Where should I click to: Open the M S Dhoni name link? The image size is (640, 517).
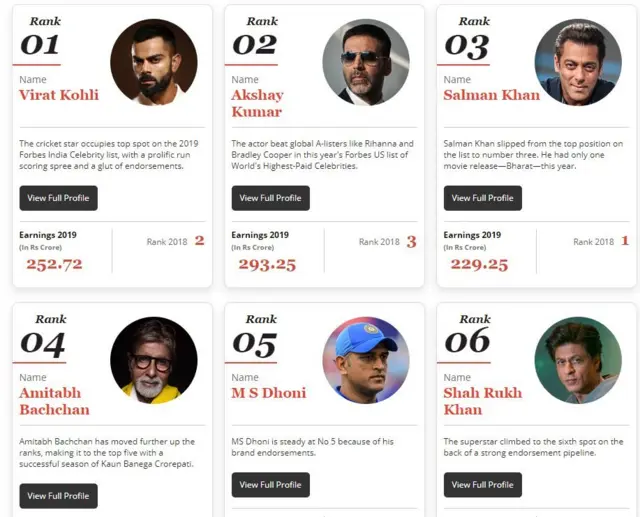click(268, 393)
